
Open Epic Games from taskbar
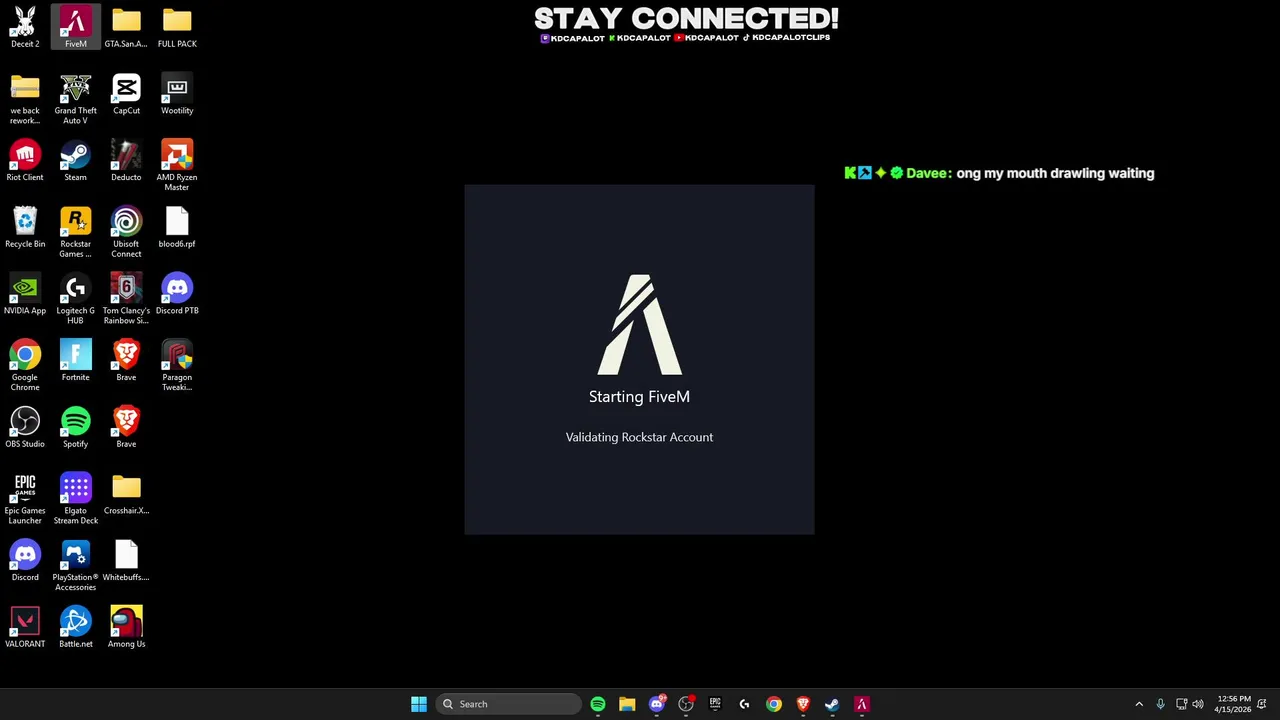point(715,704)
